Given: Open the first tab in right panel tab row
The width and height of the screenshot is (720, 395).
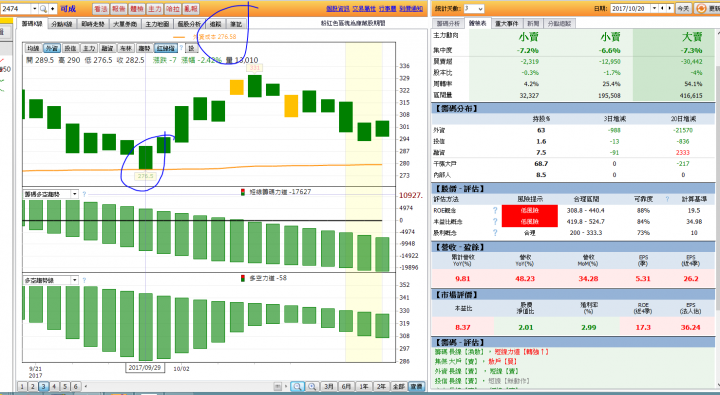Looking at the screenshot, I should click(x=448, y=23).
